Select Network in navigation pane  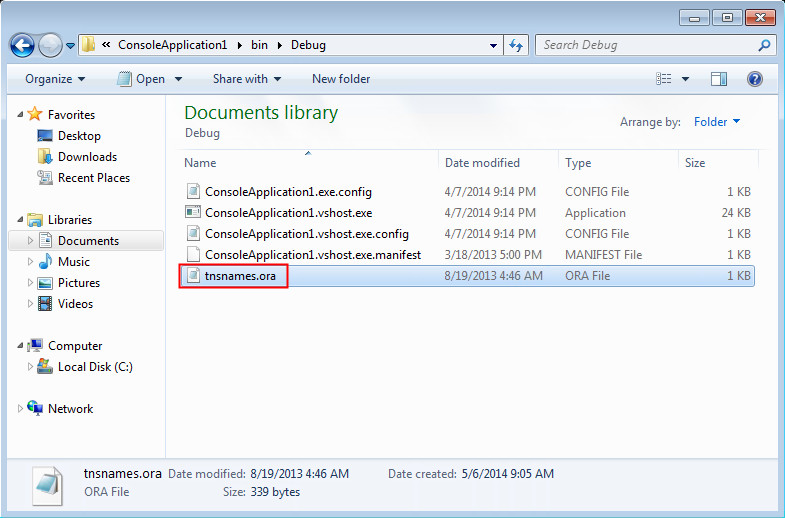[70, 409]
